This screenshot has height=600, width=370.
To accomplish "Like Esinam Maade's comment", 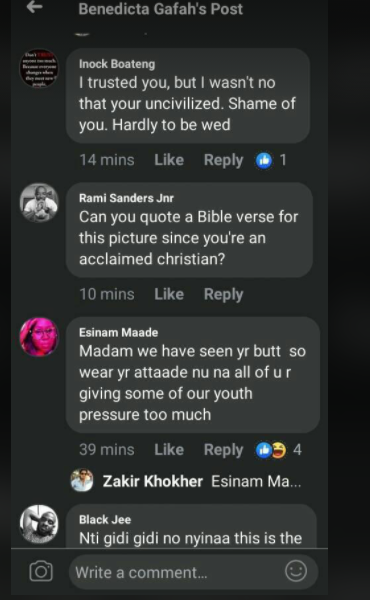I will (x=169, y=450).
